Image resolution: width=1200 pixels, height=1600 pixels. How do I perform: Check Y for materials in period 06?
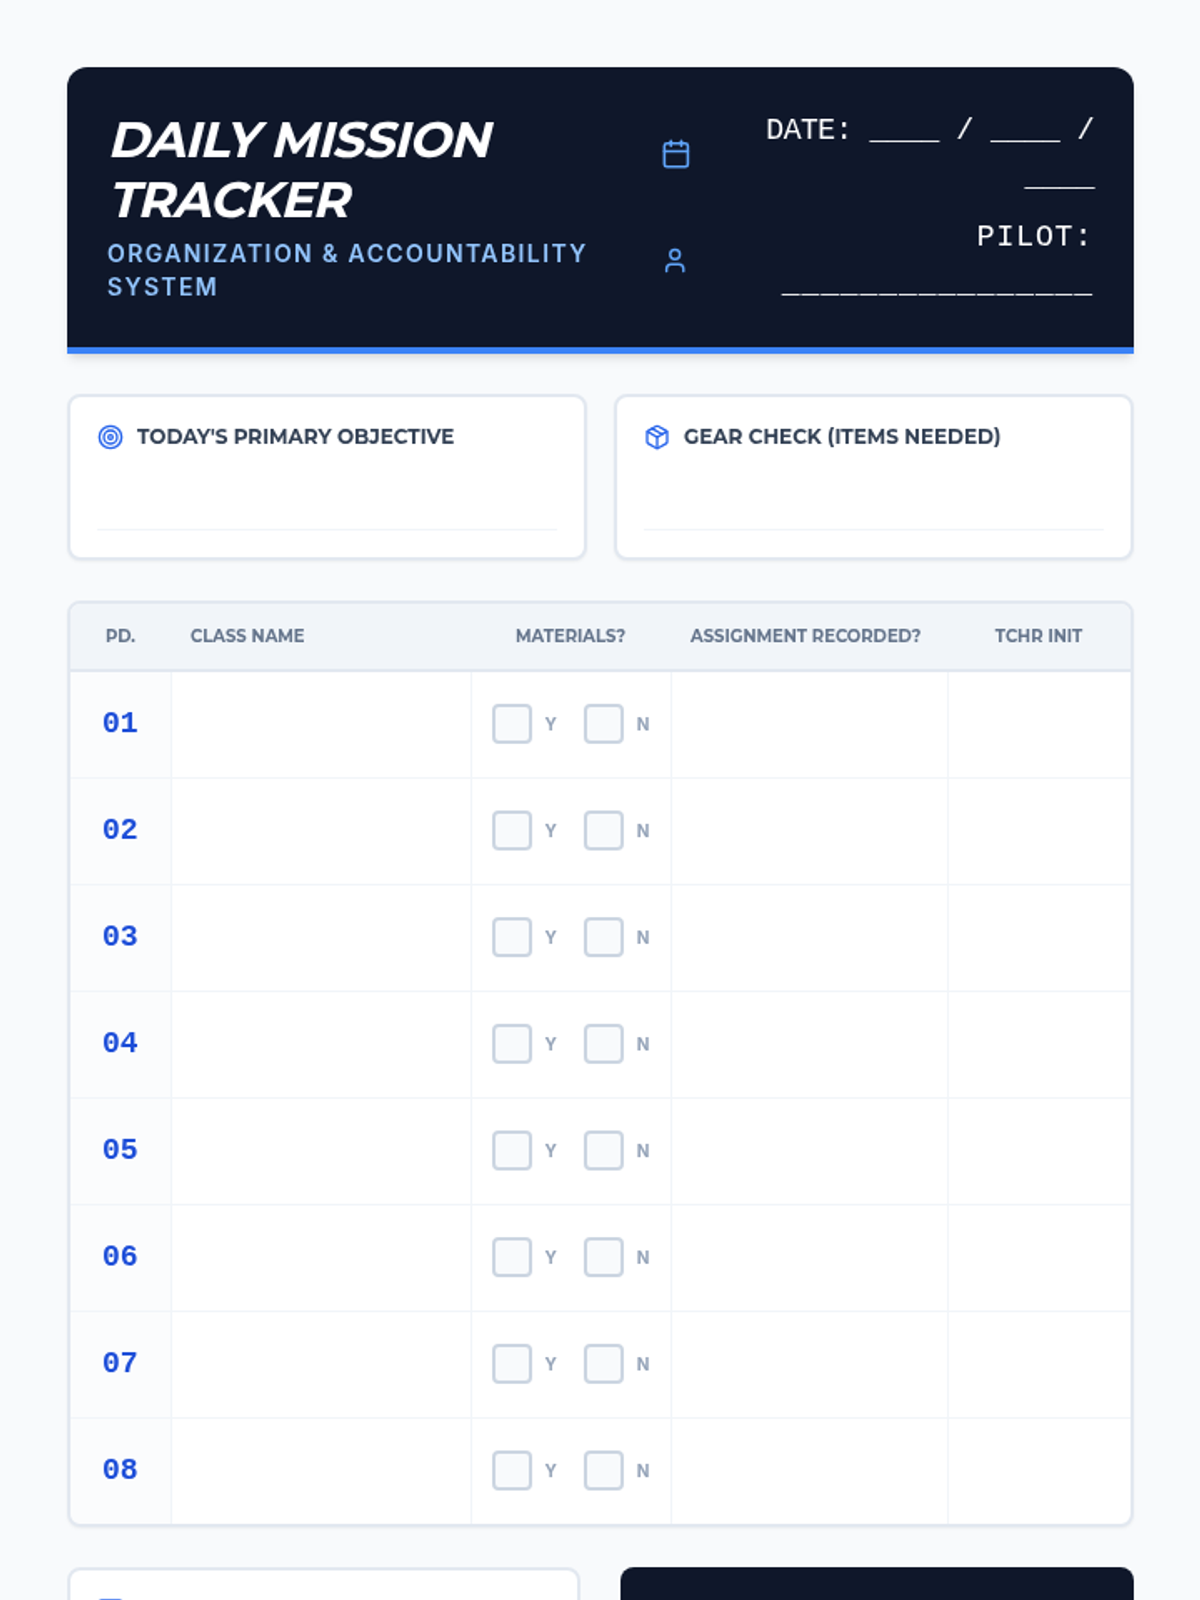pyautogui.click(x=512, y=1257)
